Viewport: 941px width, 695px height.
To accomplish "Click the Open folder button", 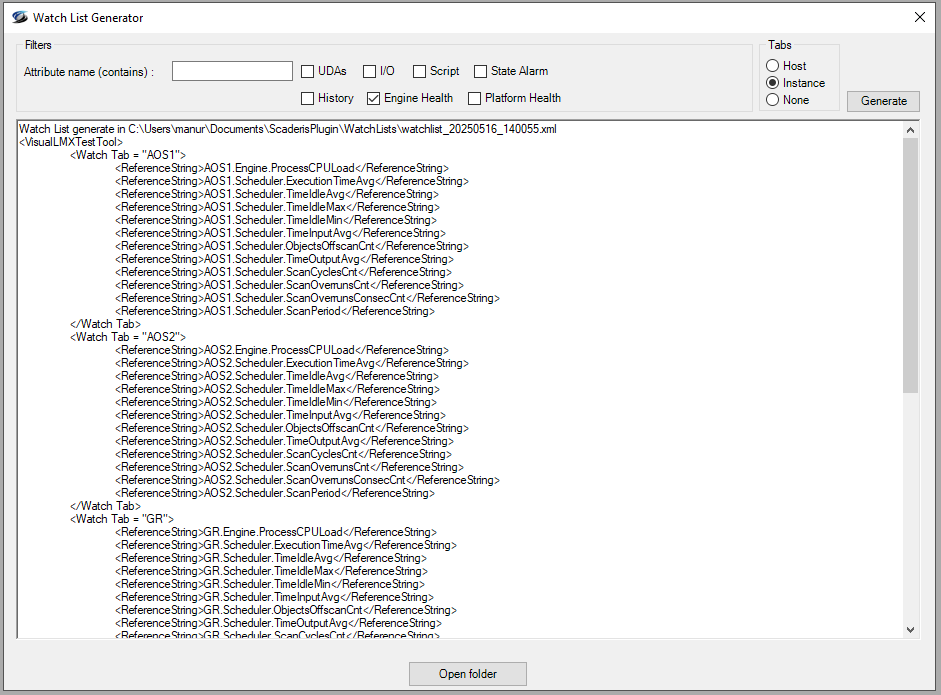I will click(x=467, y=674).
